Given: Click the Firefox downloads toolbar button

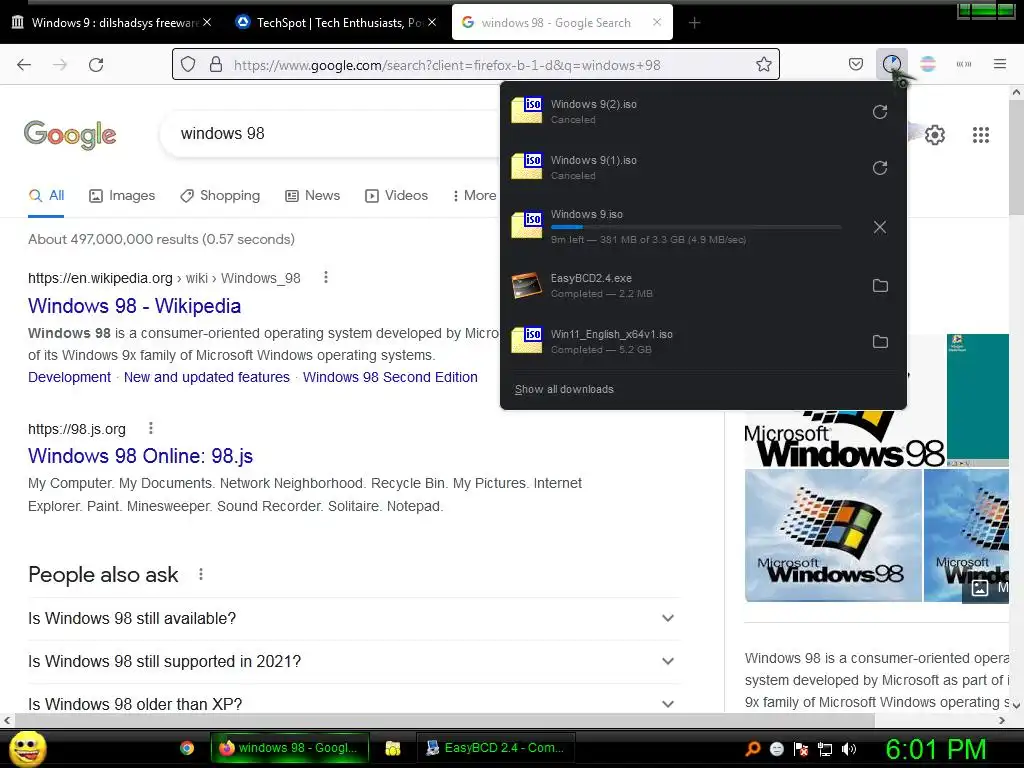Looking at the screenshot, I should (x=891, y=64).
